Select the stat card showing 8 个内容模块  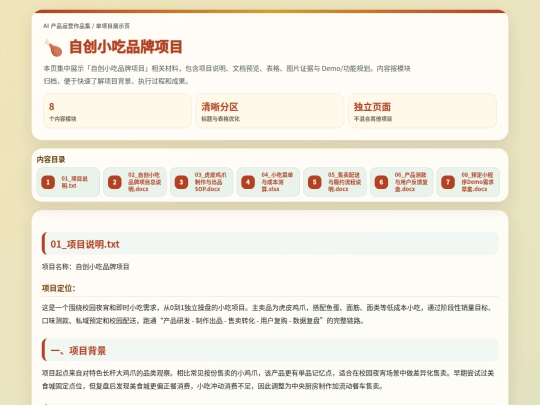117,111
